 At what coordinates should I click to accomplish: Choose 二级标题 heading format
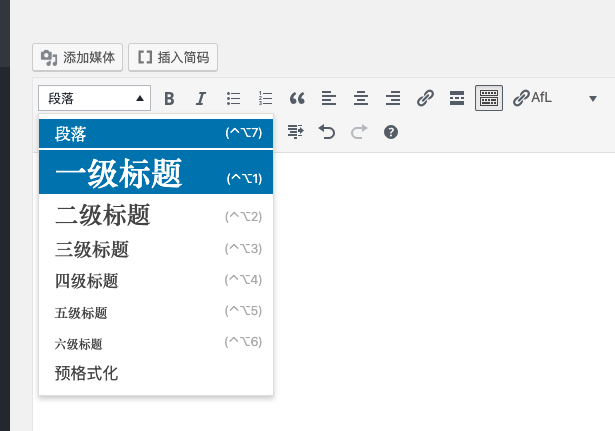click(x=156, y=215)
